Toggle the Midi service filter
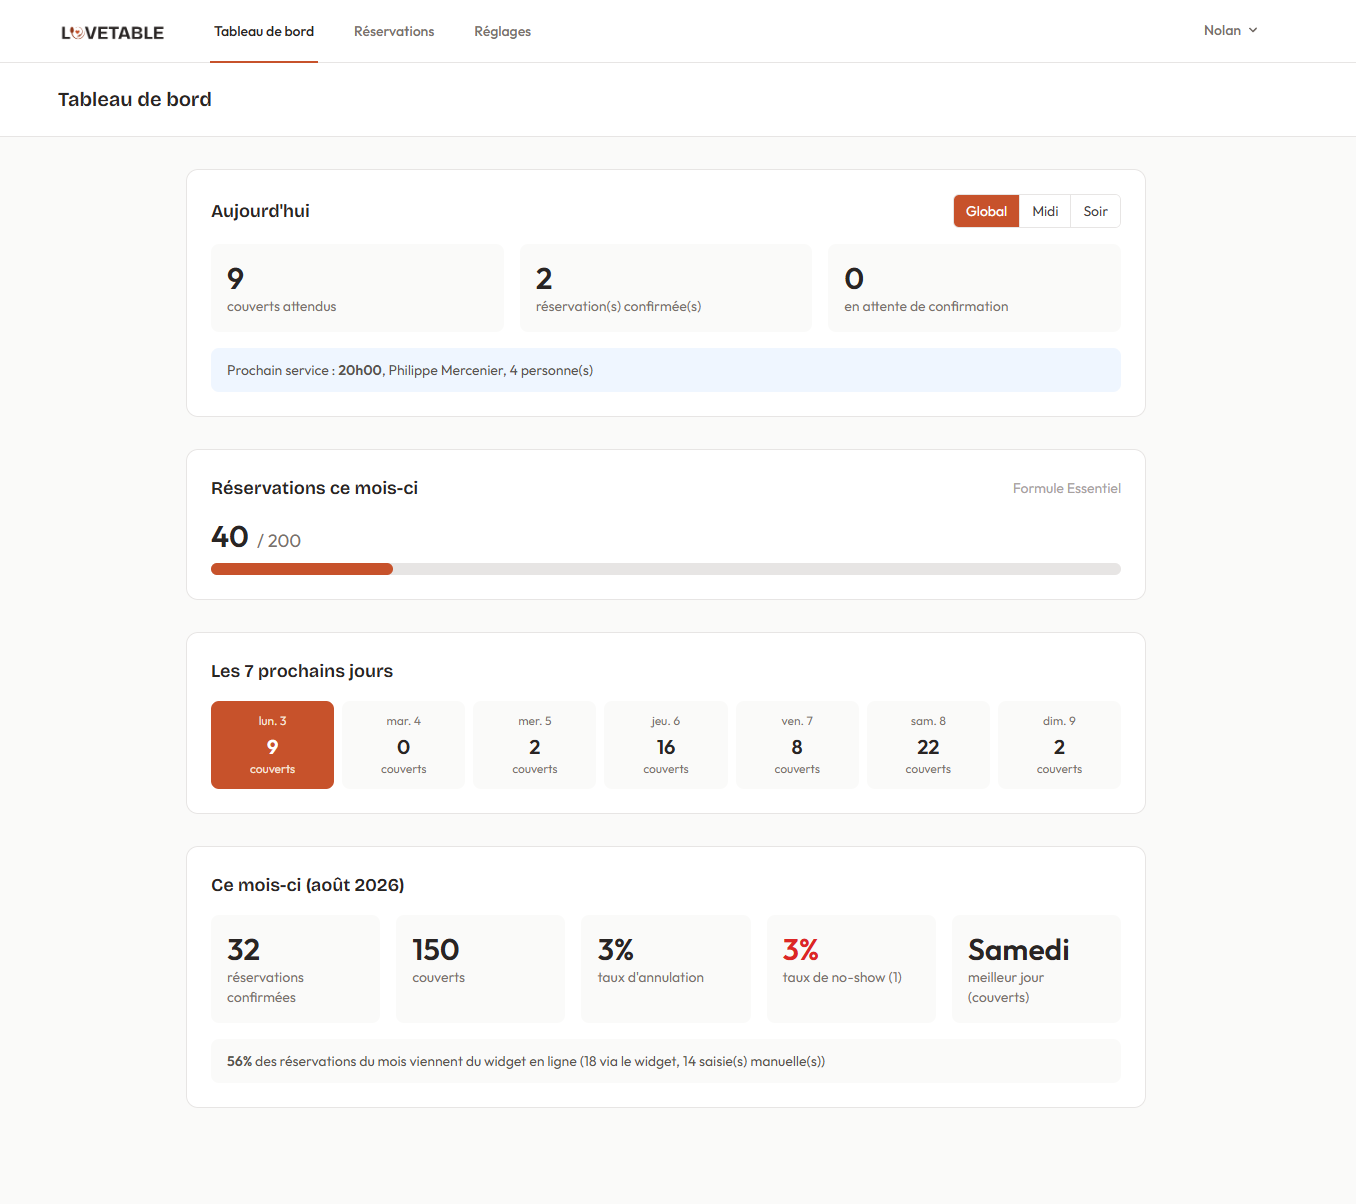This screenshot has height=1204, width=1356. click(x=1045, y=211)
